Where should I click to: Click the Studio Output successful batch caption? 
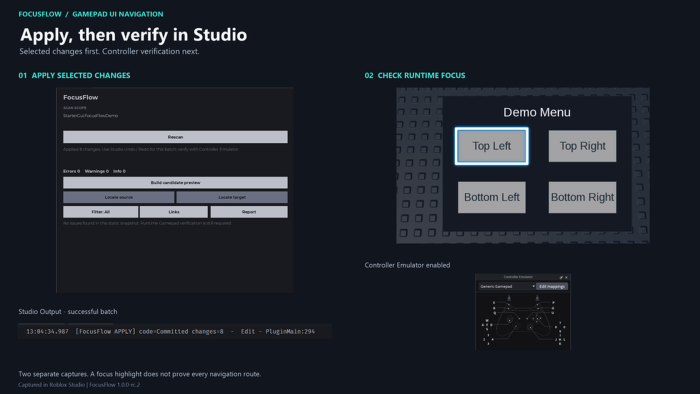(68, 311)
